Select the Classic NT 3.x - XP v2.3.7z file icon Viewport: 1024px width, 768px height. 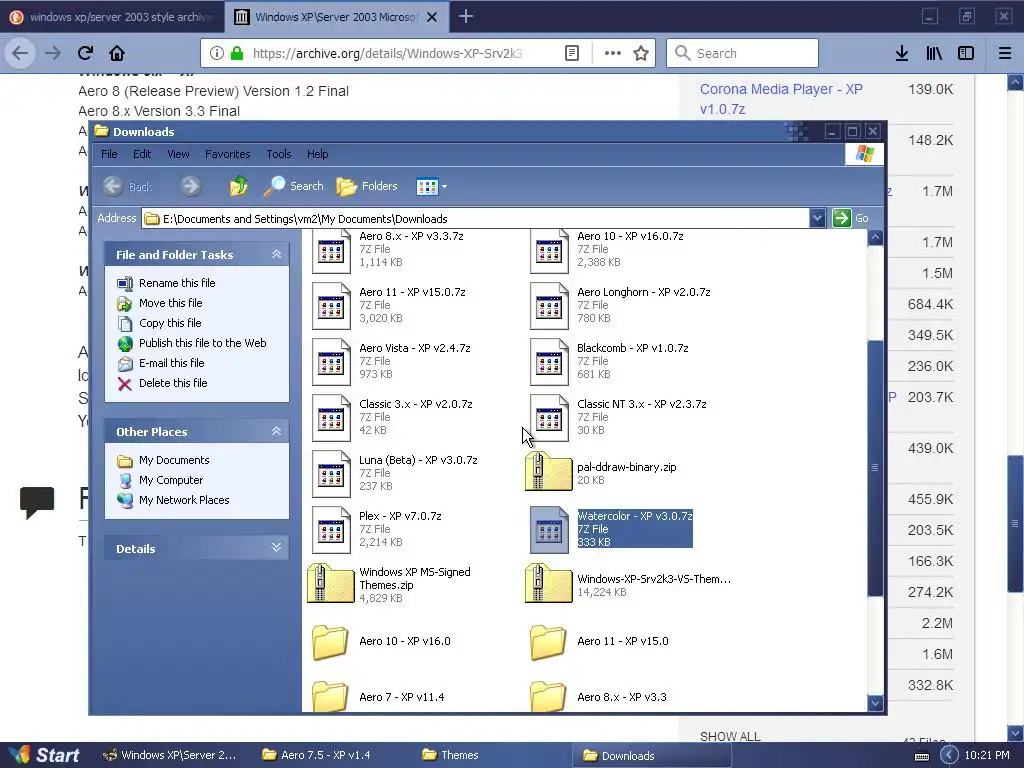coord(549,418)
